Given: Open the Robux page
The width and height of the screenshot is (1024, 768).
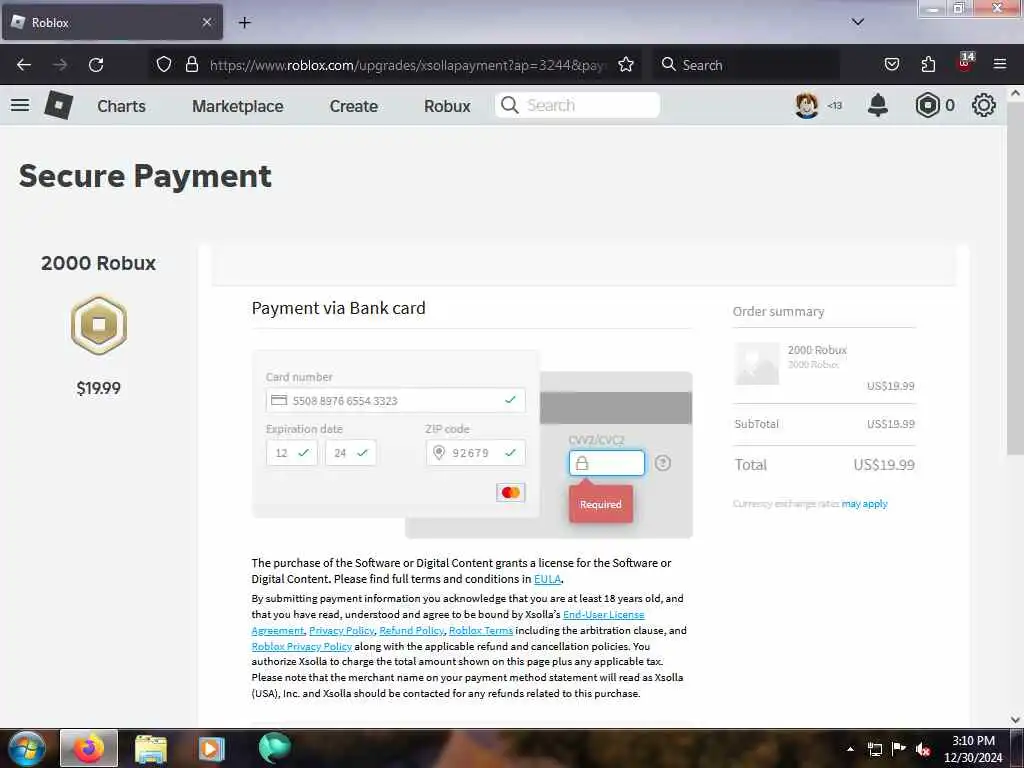Looking at the screenshot, I should tap(447, 106).
